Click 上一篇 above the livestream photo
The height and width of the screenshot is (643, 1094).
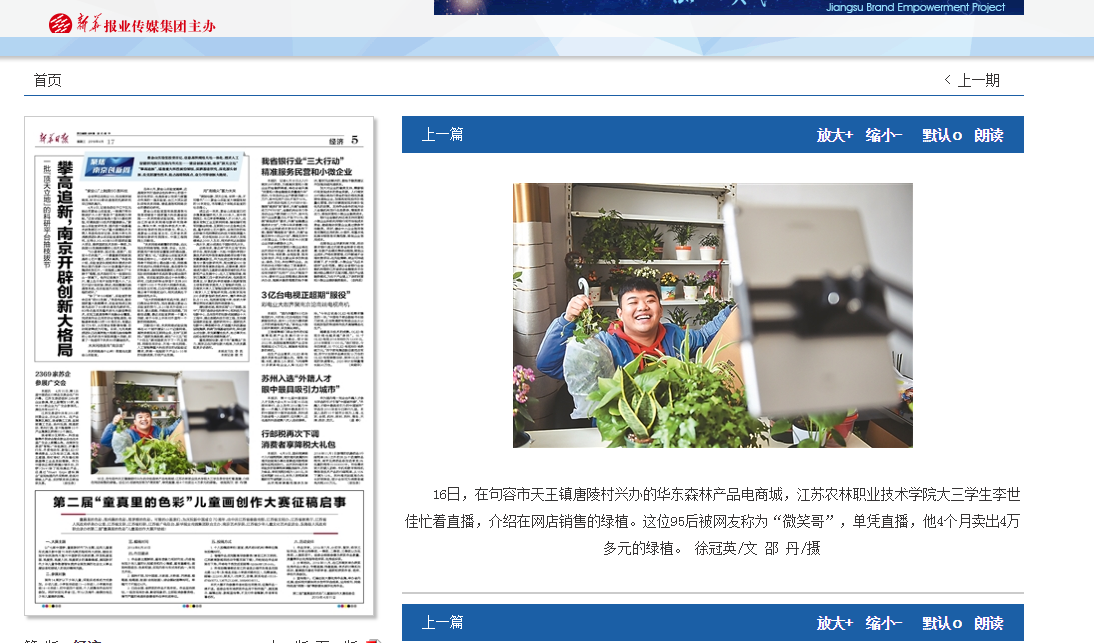pyautogui.click(x=442, y=135)
